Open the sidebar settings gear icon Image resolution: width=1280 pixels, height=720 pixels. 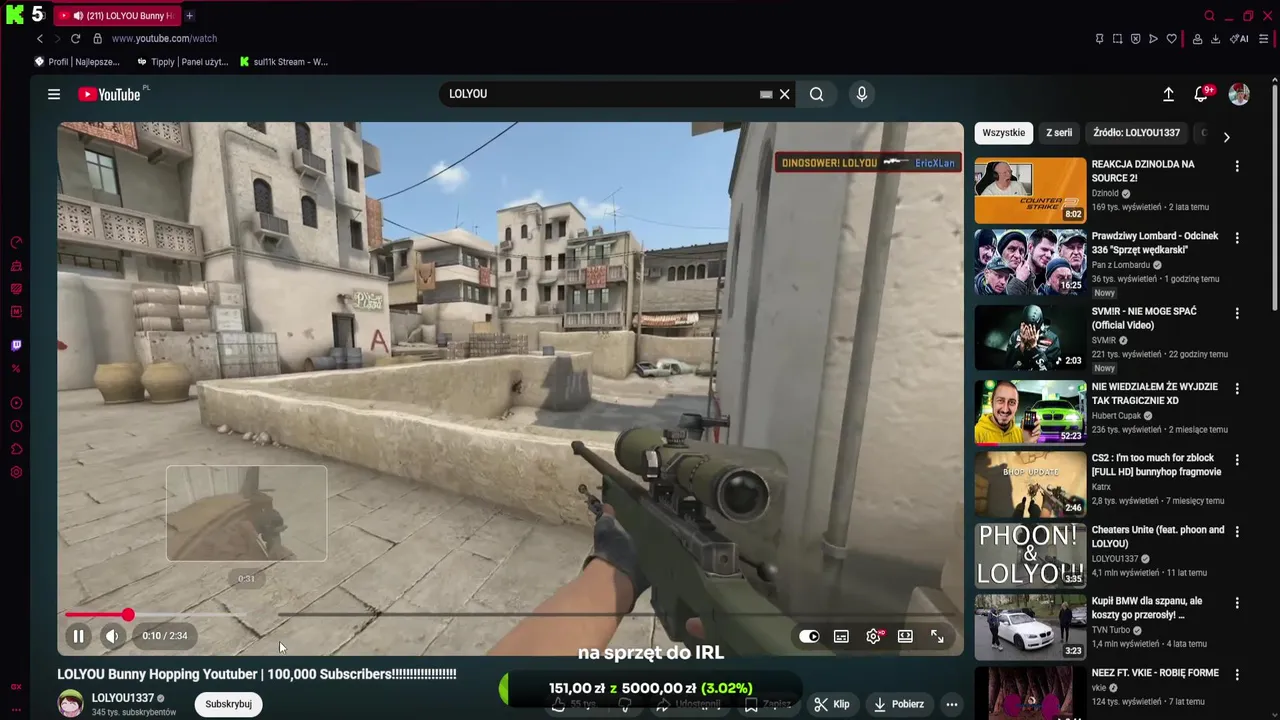click(x=16, y=472)
